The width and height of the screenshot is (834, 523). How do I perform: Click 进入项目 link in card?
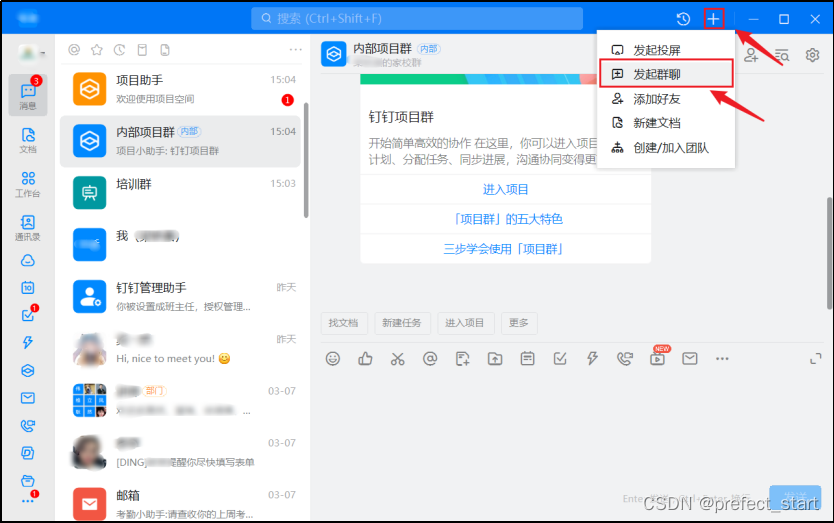point(505,189)
